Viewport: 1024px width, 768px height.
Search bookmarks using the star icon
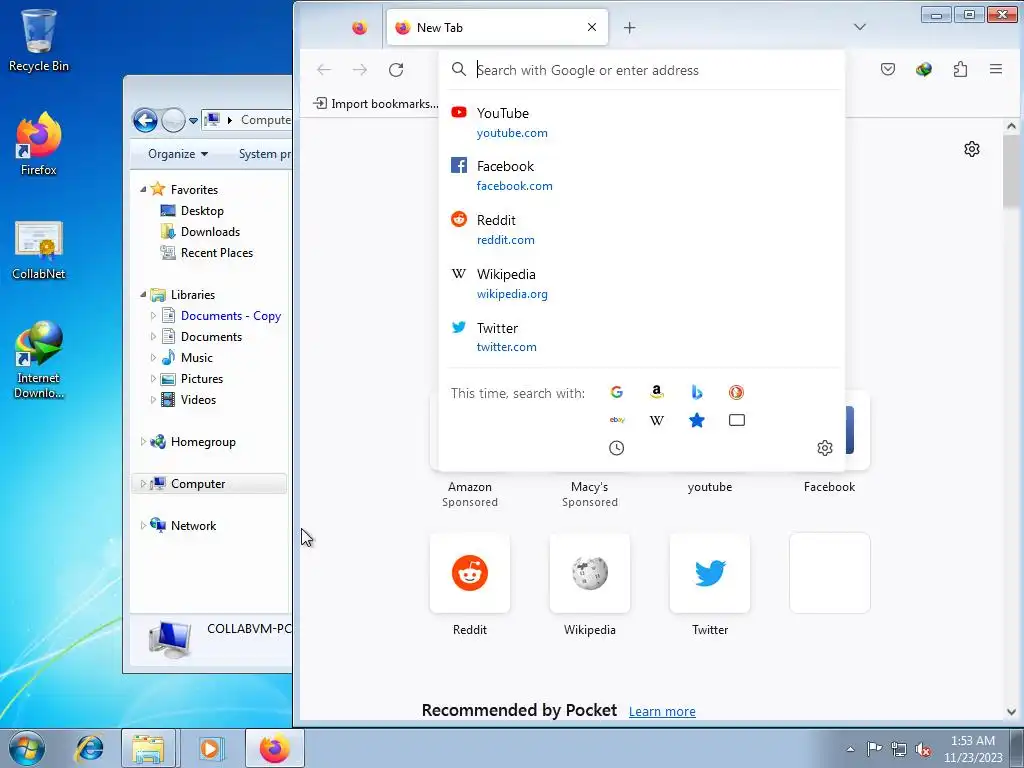697,420
